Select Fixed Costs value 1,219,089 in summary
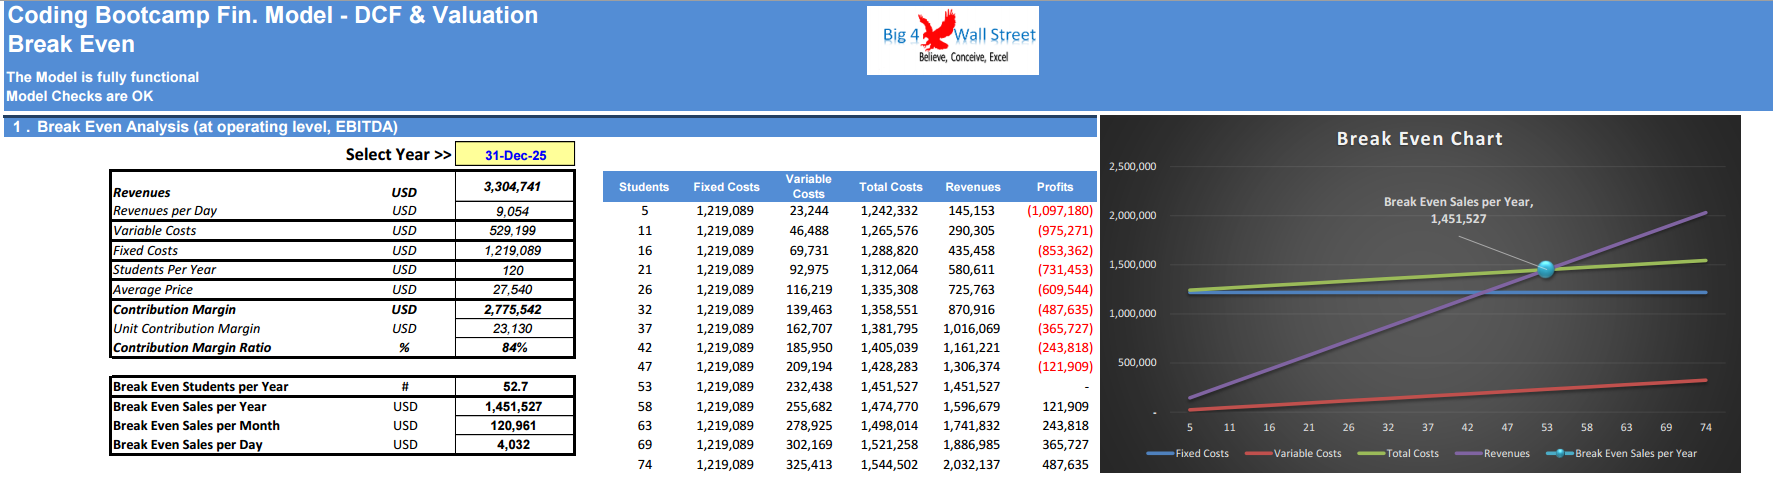This screenshot has height=486, width=1773. point(515,251)
